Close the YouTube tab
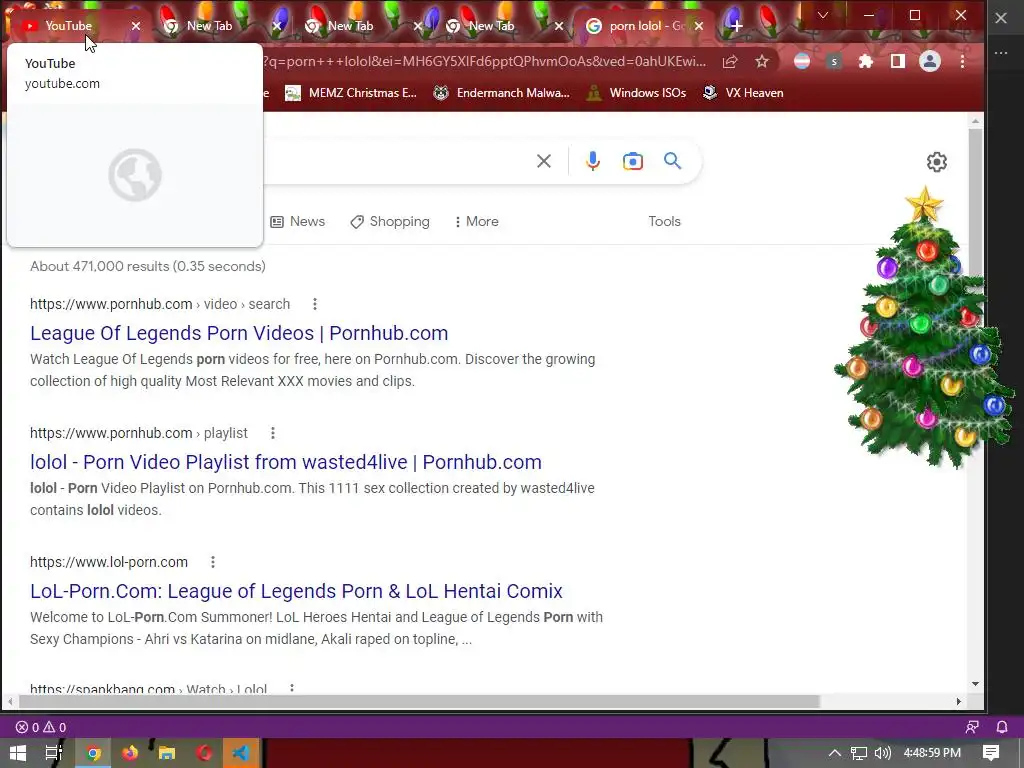1024x768 pixels. (136, 26)
